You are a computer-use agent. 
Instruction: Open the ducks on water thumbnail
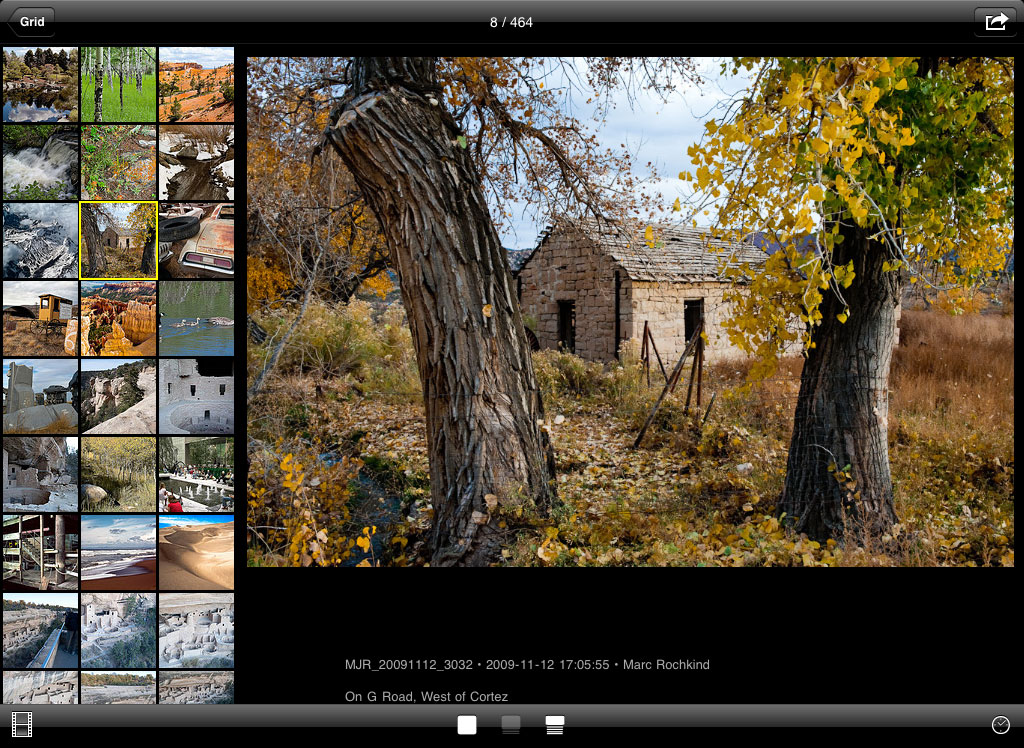196,318
